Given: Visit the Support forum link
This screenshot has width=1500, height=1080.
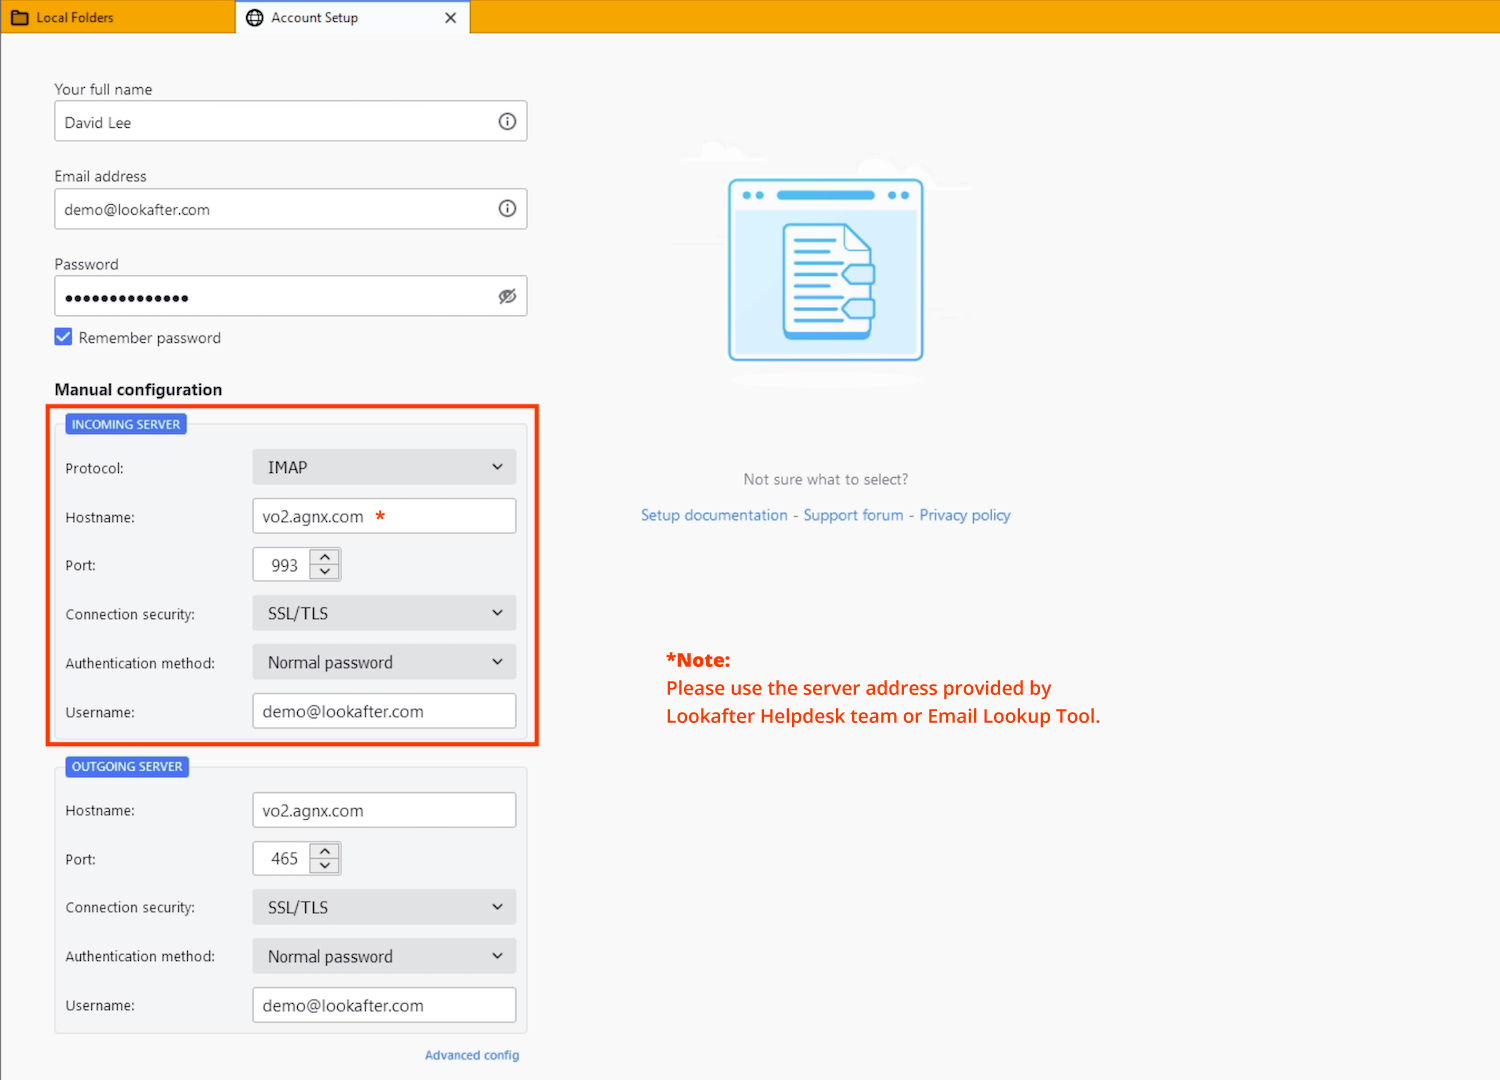Looking at the screenshot, I should 853,515.
